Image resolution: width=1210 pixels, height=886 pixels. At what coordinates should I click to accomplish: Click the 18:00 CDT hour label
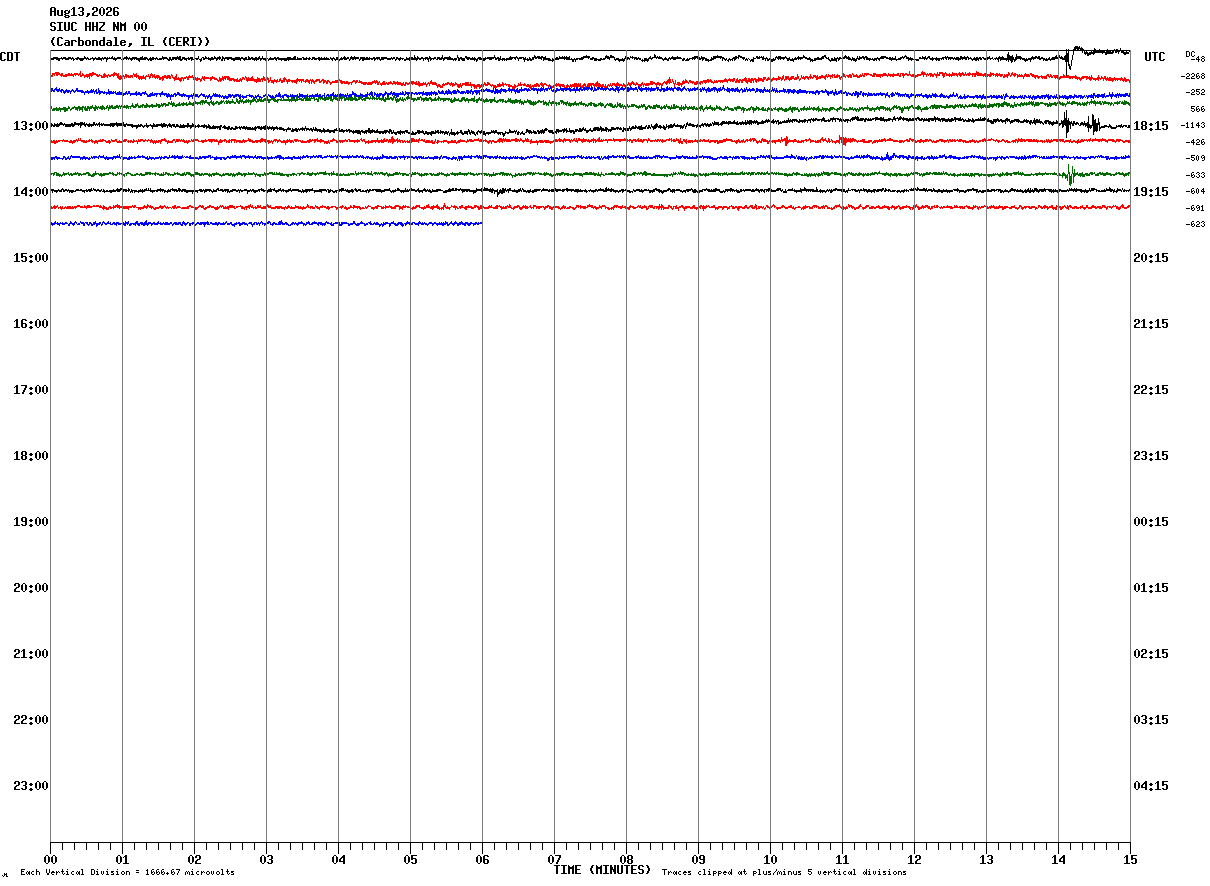point(30,456)
